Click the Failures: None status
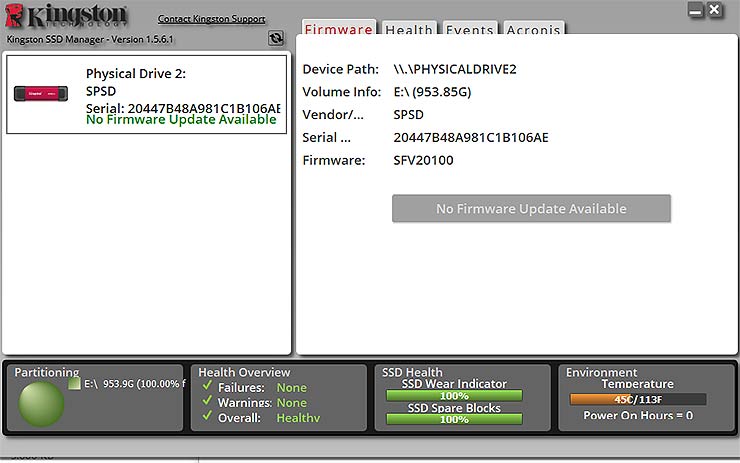This screenshot has width=740, height=463. [x=262, y=387]
